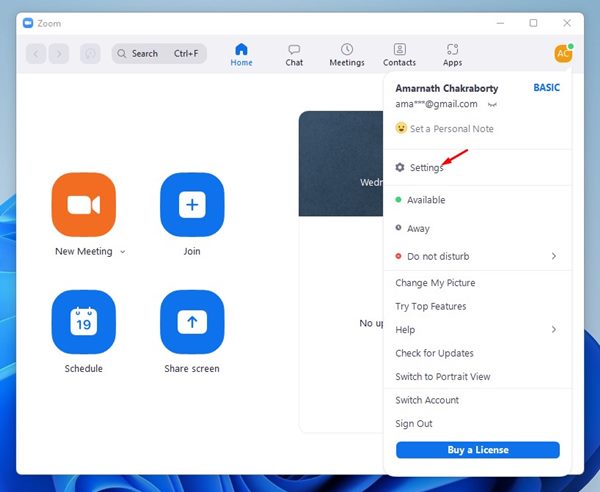Go to the Home tab
The height and width of the screenshot is (492, 600).
tap(241, 55)
